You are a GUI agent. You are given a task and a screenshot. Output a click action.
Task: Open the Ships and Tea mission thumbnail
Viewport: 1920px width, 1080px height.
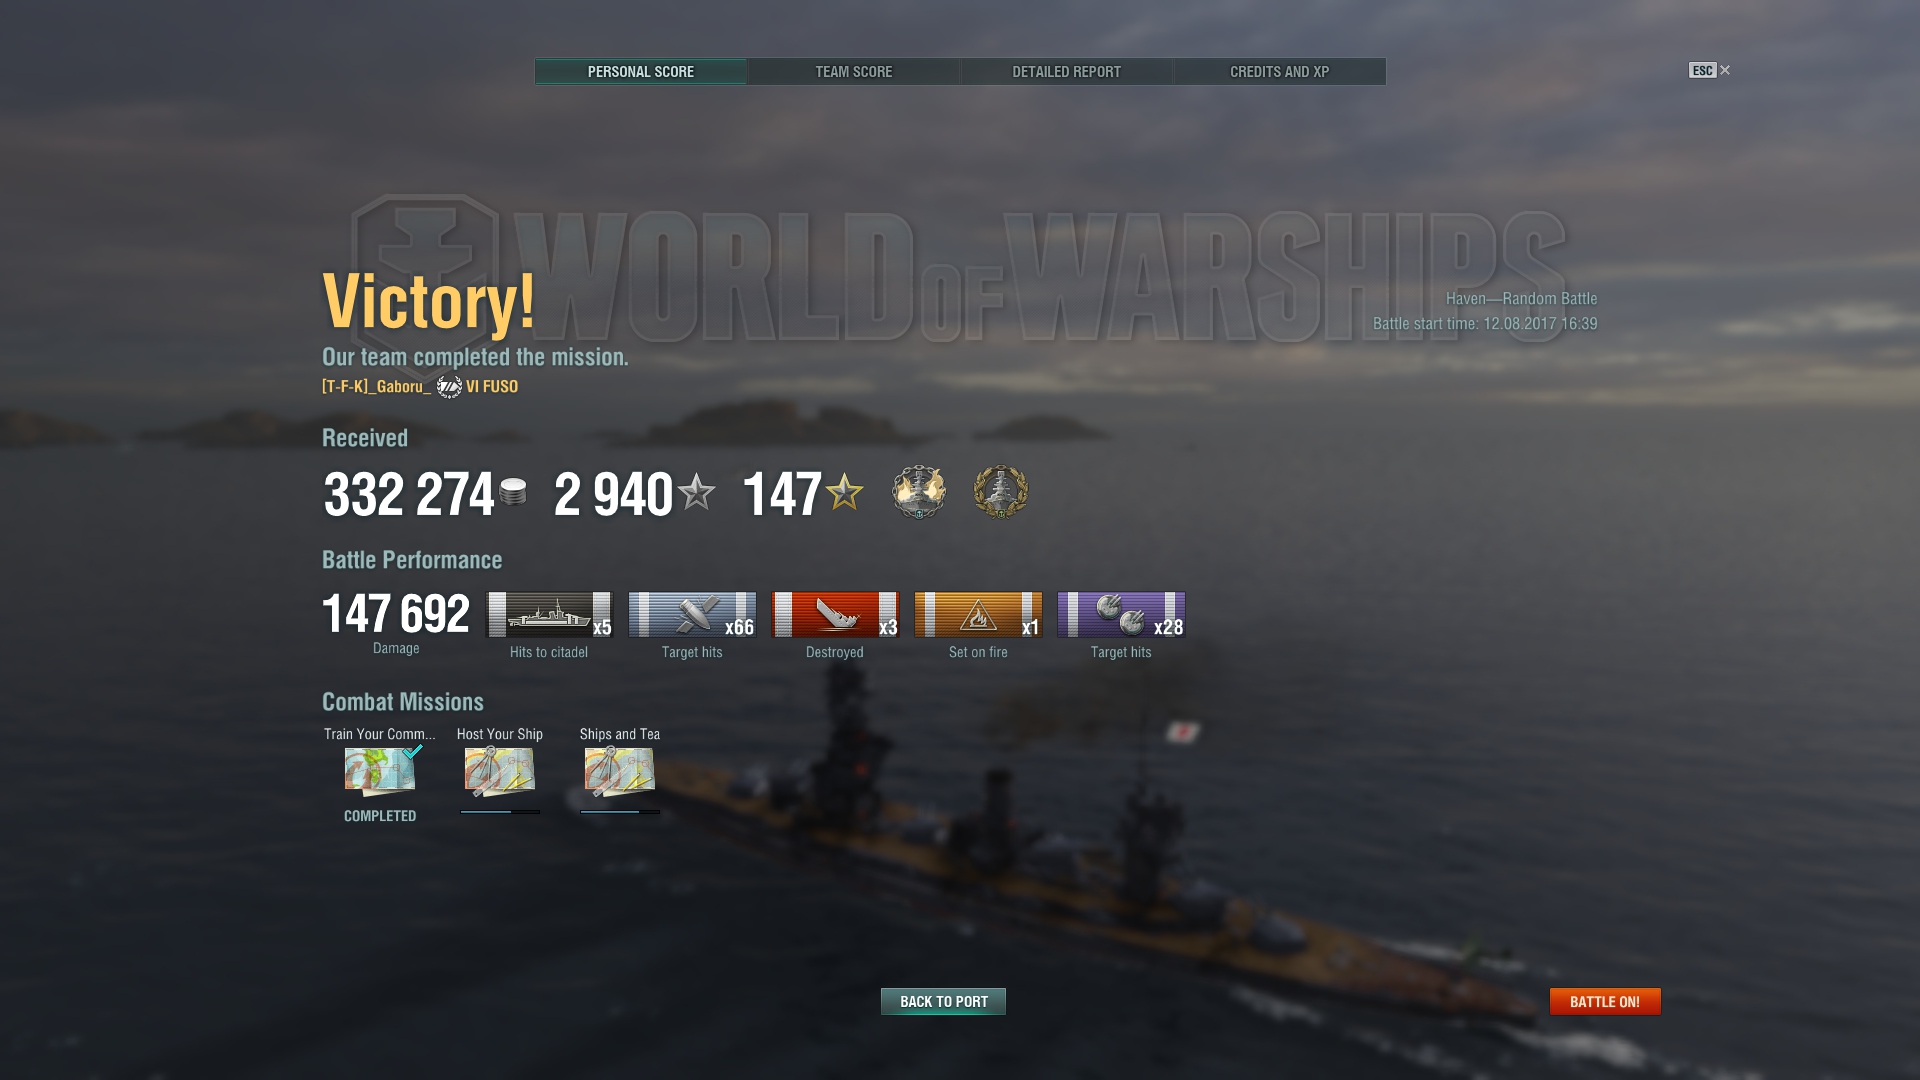pyautogui.click(x=620, y=771)
